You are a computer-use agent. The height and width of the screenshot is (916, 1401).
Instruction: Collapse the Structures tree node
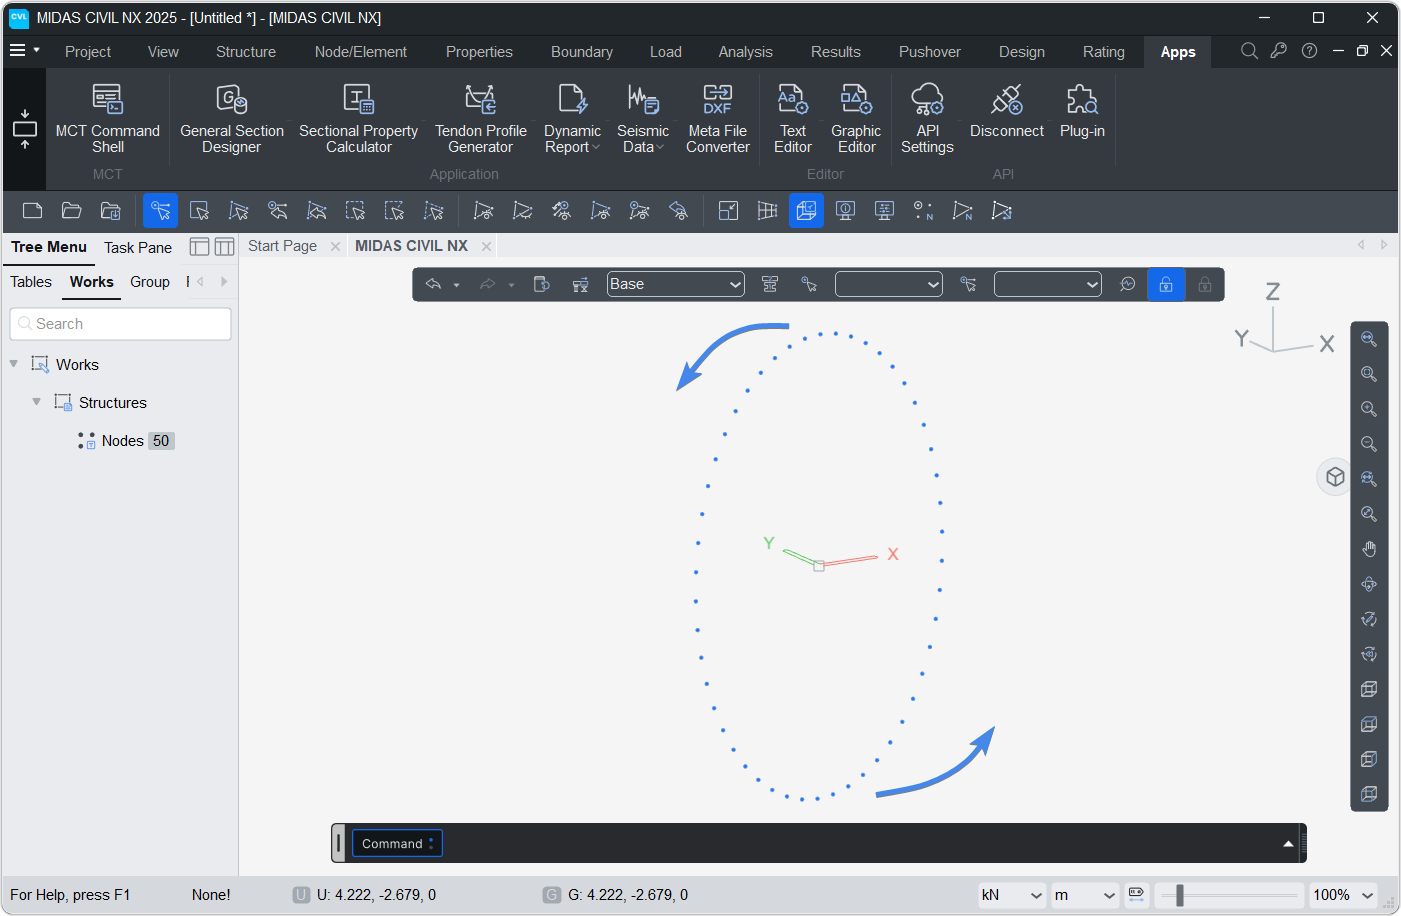point(37,402)
